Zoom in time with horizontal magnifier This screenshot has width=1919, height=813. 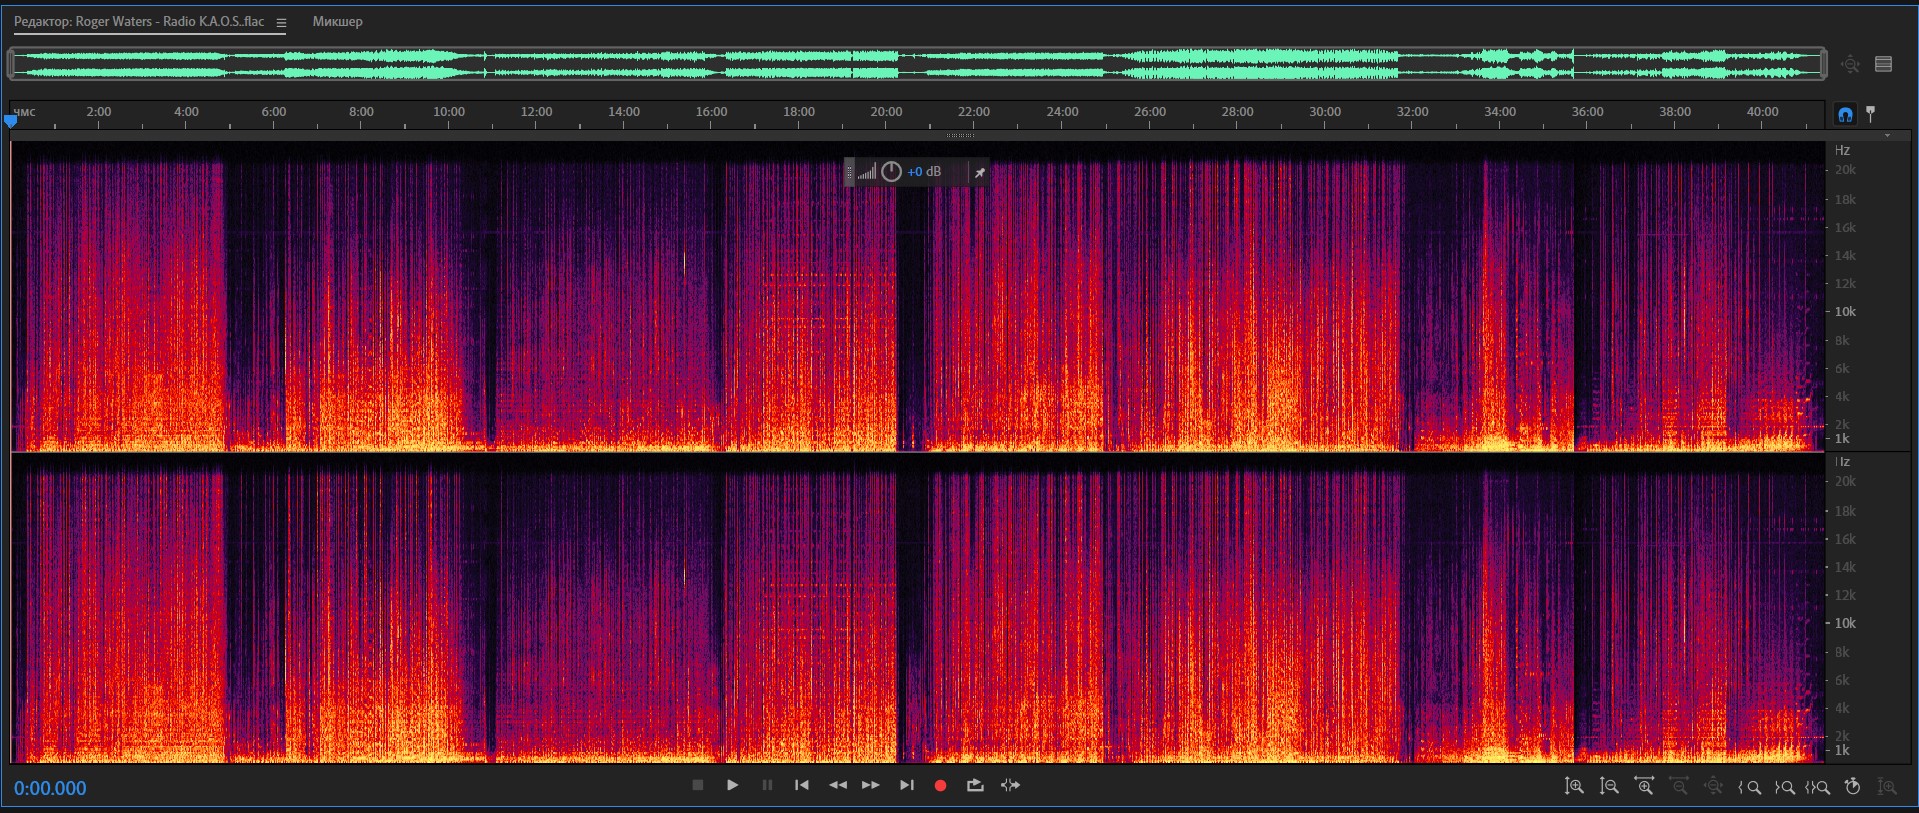tap(1644, 787)
